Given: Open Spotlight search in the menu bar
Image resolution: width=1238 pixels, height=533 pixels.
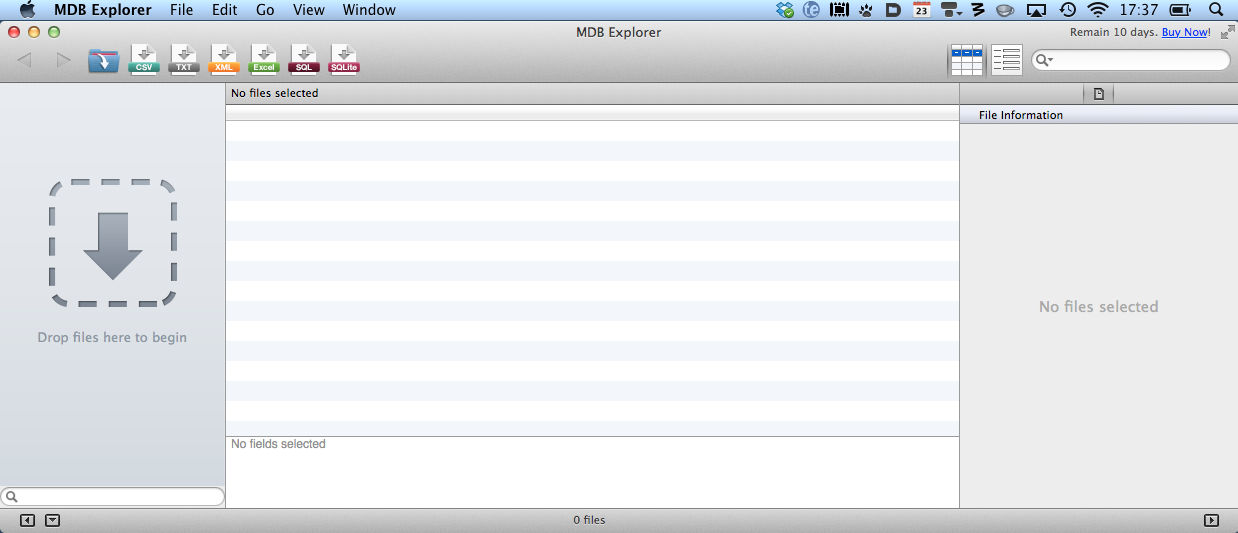Looking at the screenshot, I should pos(1215,10).
